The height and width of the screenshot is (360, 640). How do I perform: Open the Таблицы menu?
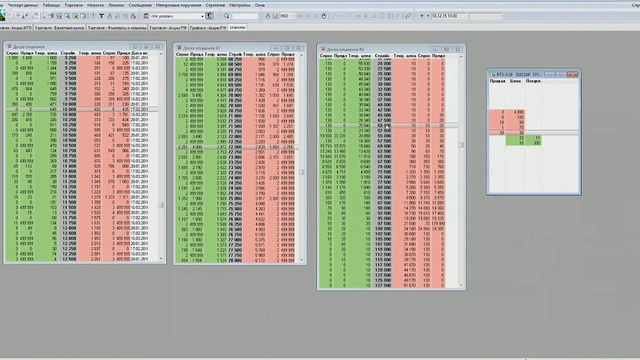[51, 5]
